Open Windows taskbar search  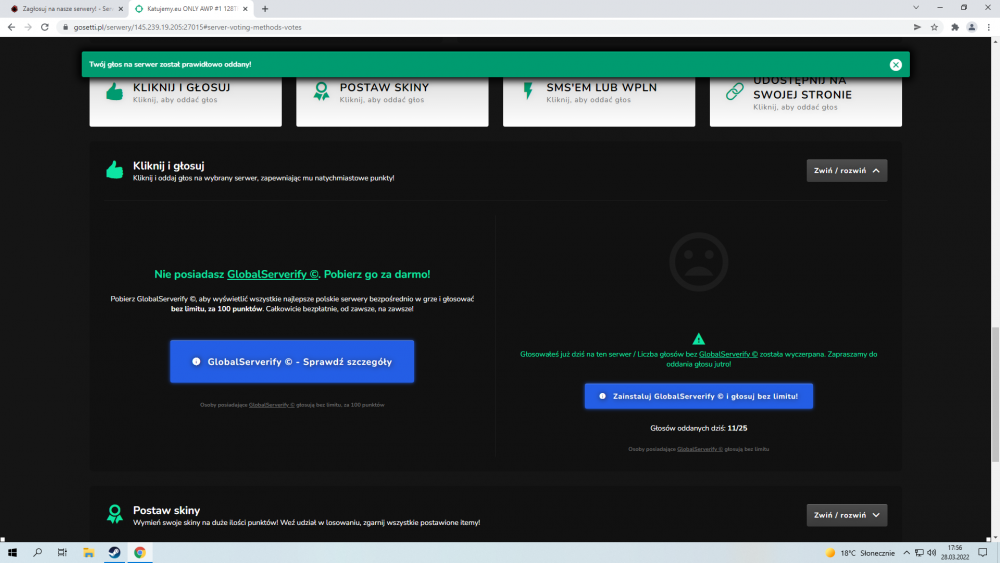click(38, 553)
